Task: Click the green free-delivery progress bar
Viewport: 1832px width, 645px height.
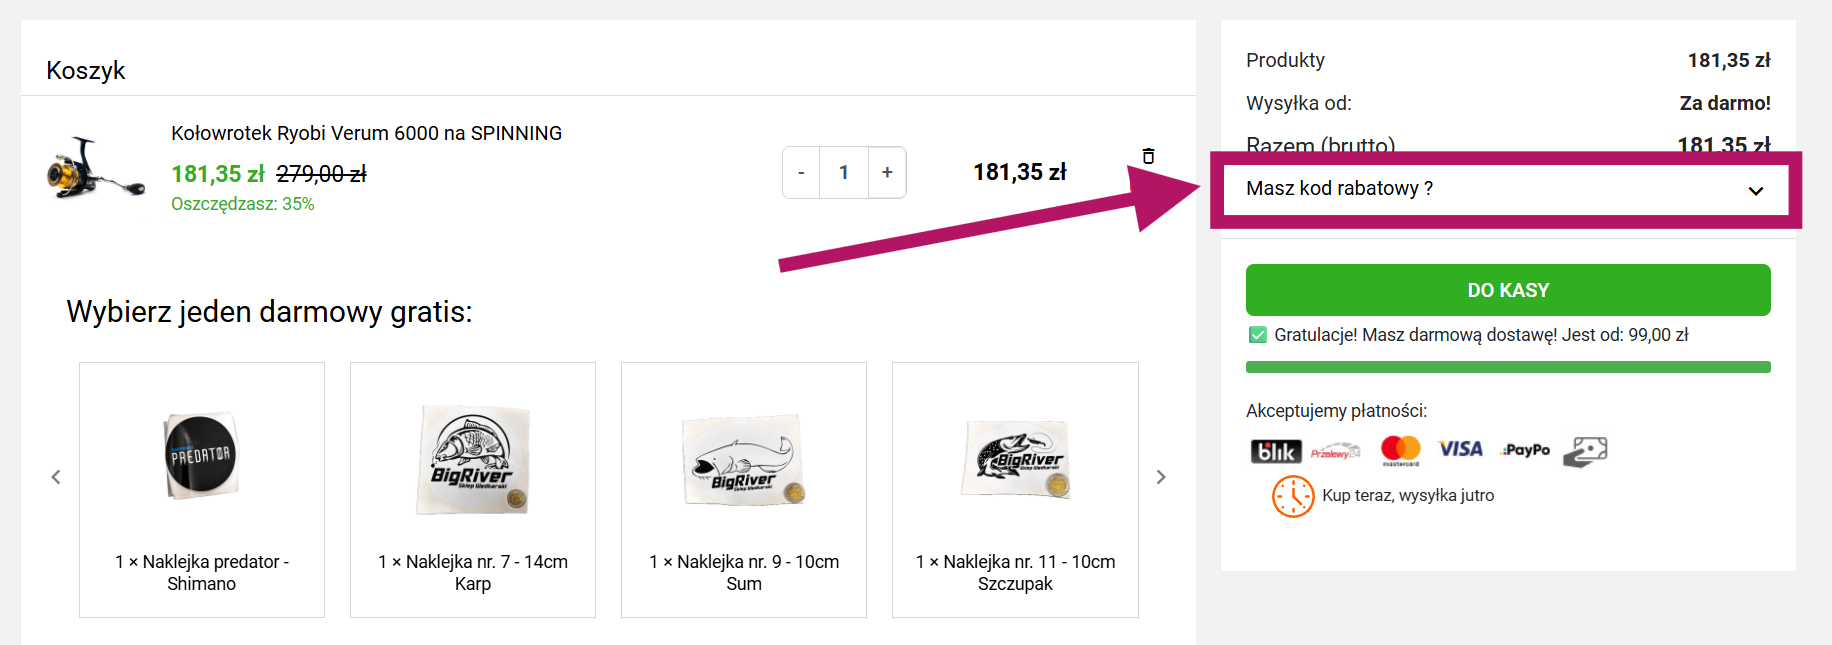Action: 1508,367
